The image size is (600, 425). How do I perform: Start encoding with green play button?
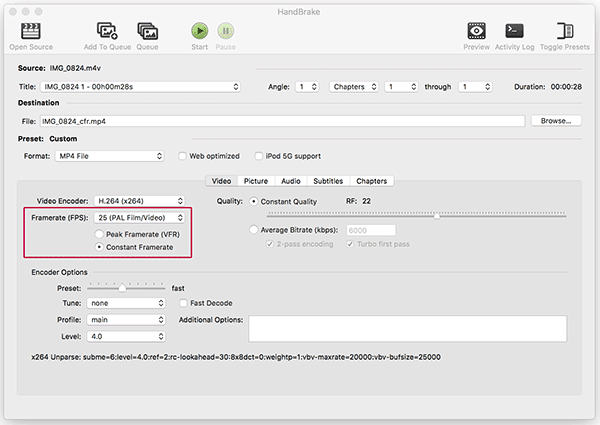(x=199, y=31)
